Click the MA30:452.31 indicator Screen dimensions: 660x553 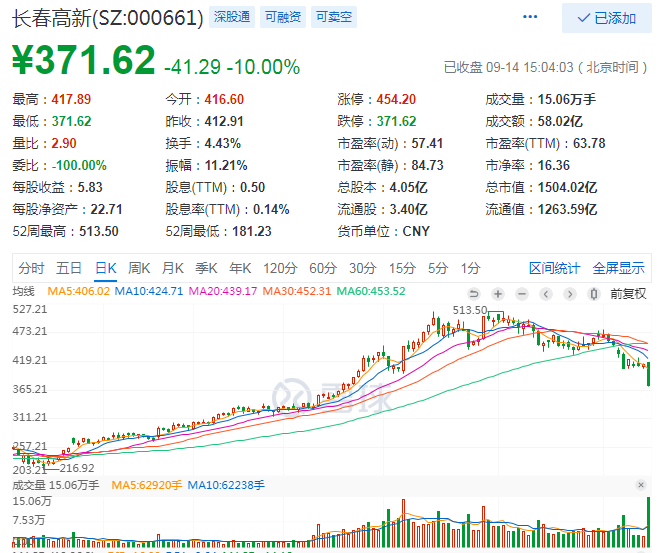point(297,291)
